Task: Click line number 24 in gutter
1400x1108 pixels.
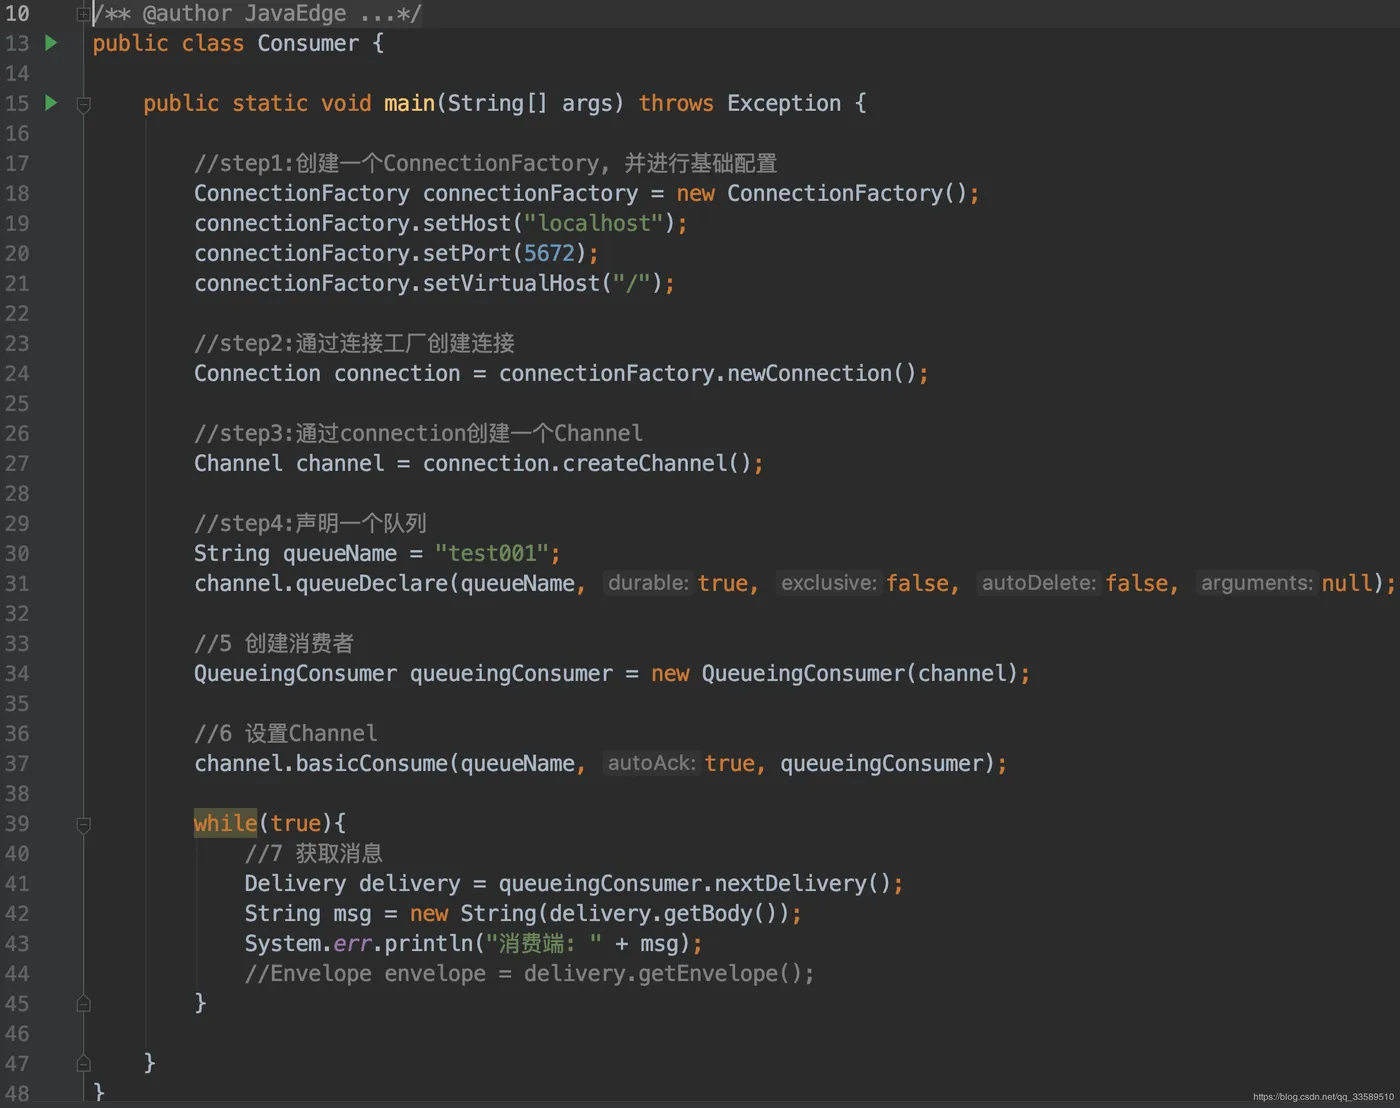Action: pos(17,373)
